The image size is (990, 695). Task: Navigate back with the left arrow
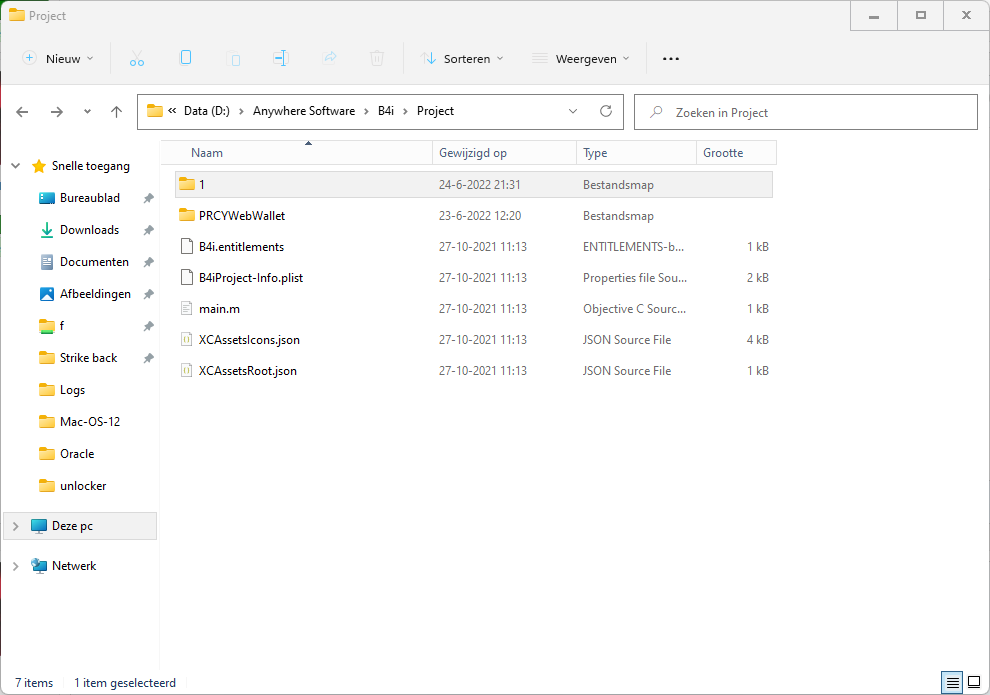(23, 112)
